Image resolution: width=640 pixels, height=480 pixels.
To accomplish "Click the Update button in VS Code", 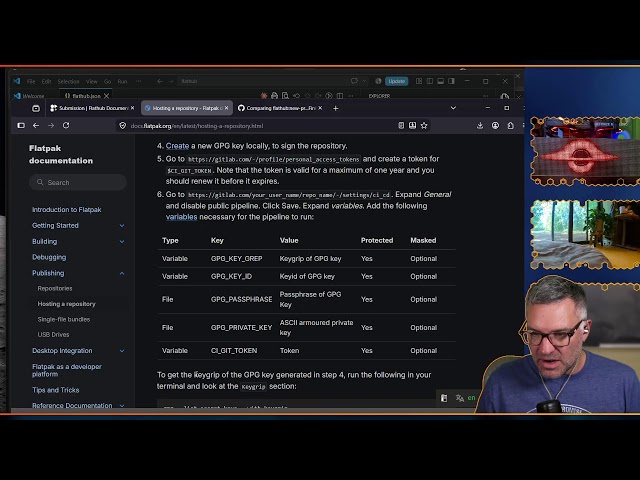I will 396,81.
